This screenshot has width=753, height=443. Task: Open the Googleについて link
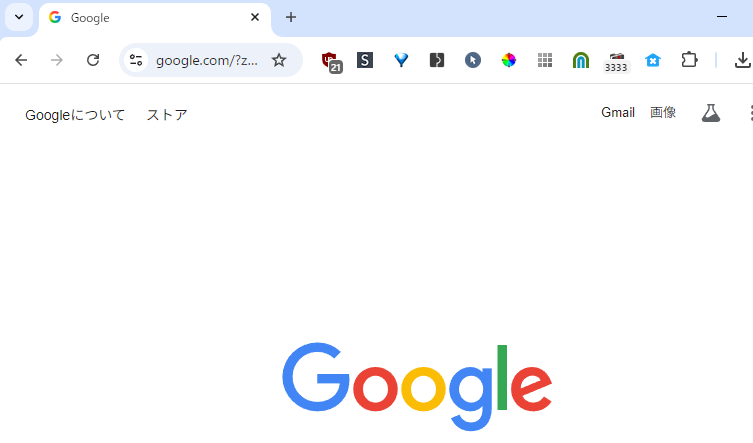click(x=75, y=115)
